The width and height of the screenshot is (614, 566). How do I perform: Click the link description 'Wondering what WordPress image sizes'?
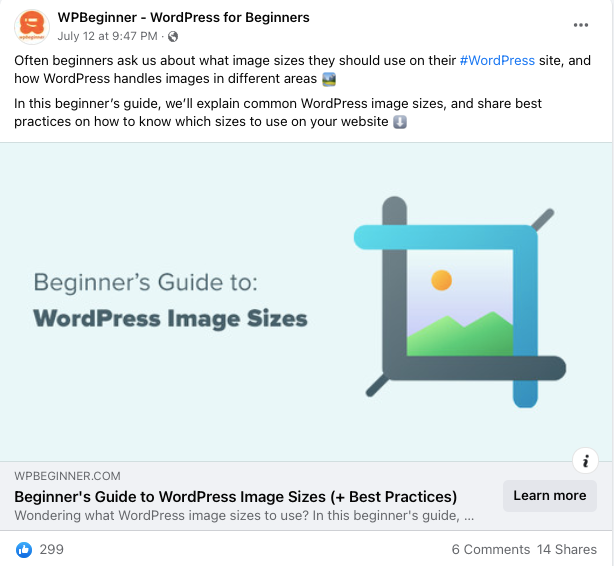click(244, 515)
